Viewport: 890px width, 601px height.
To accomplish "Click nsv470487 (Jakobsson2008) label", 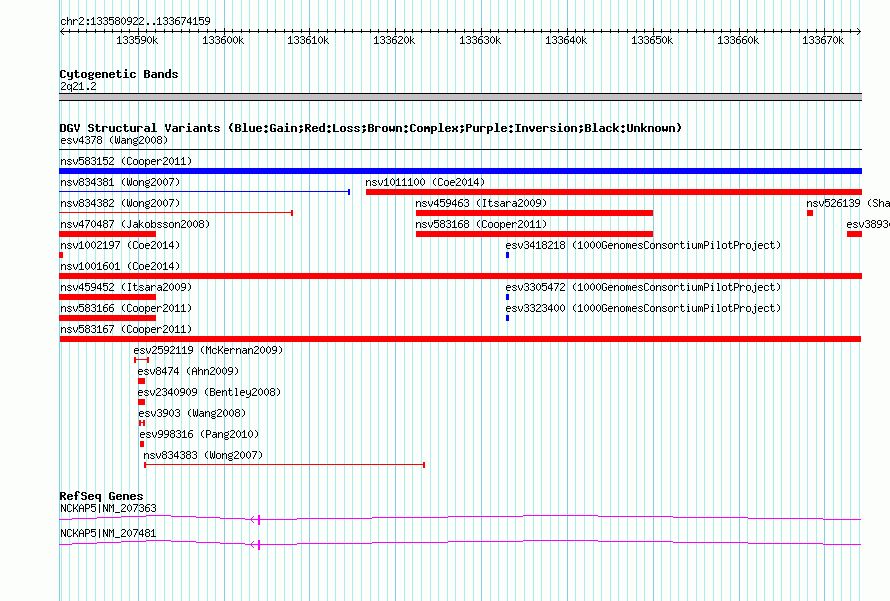I will tap(135, 224).
